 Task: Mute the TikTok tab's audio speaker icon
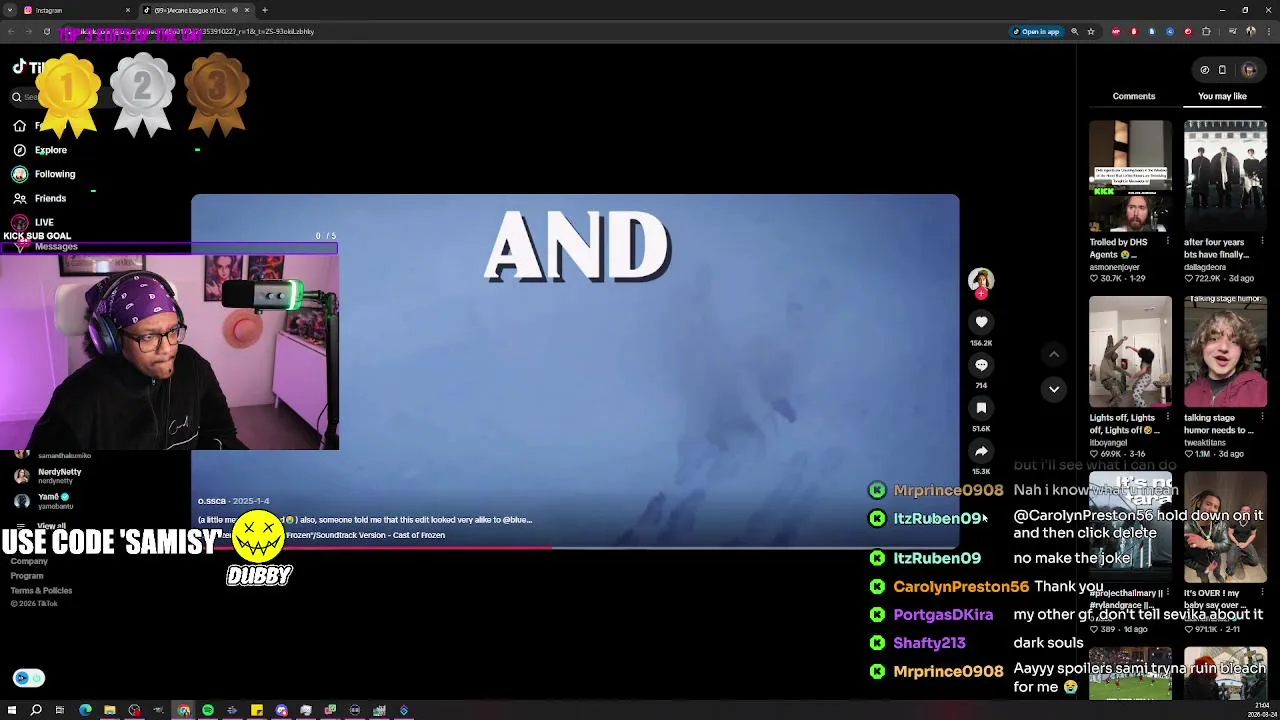click(x=235, y=10)
